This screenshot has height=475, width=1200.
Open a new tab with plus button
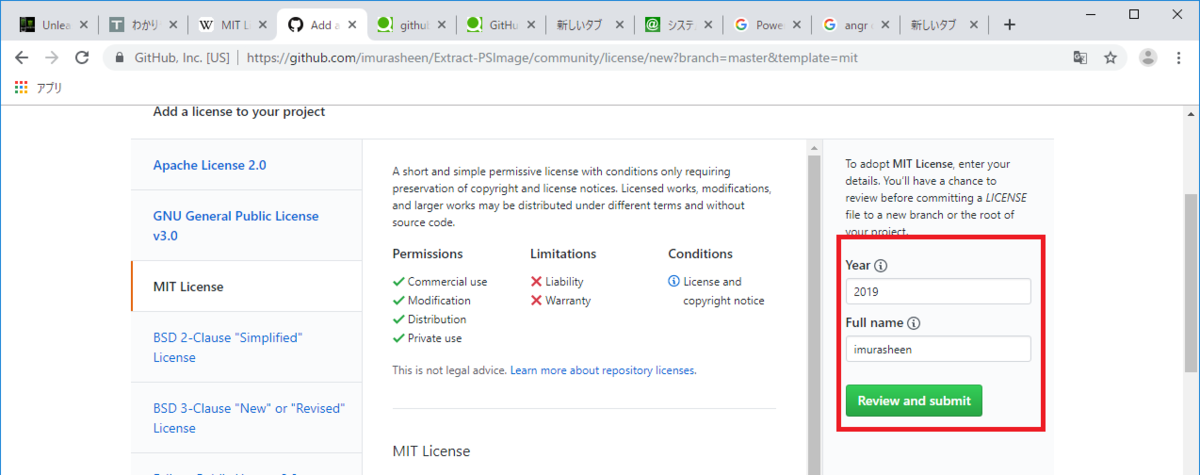point(1009,24)
